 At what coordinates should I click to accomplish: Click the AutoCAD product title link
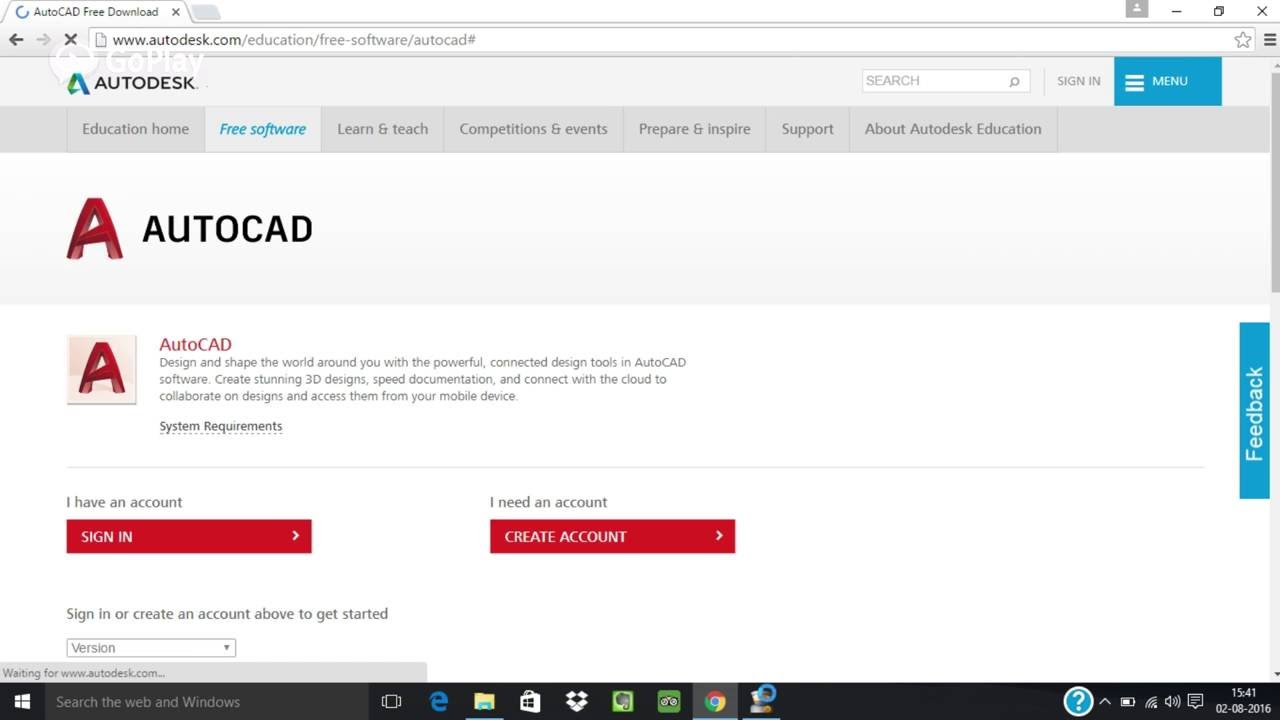[195, 345]
